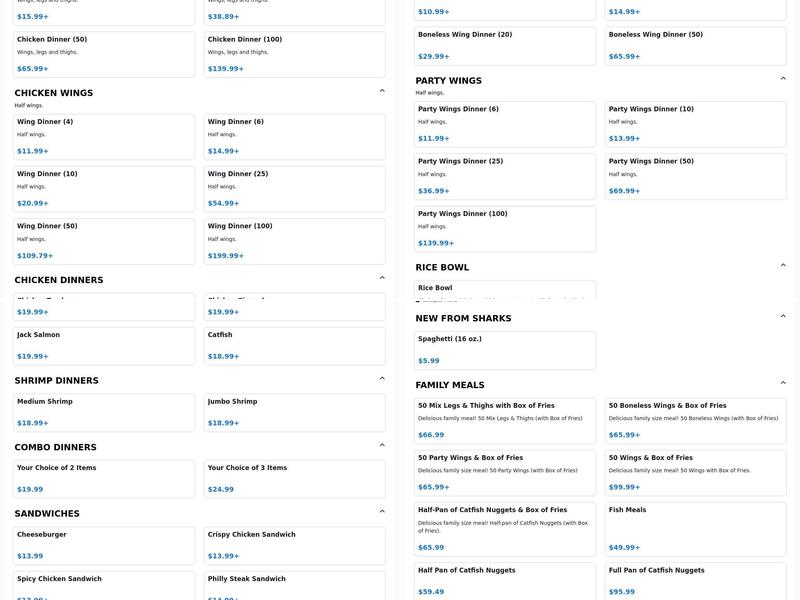Open Your Choice of 2 Items combo
The width and height of the screenshot is (800, 600).
(104, 478)
